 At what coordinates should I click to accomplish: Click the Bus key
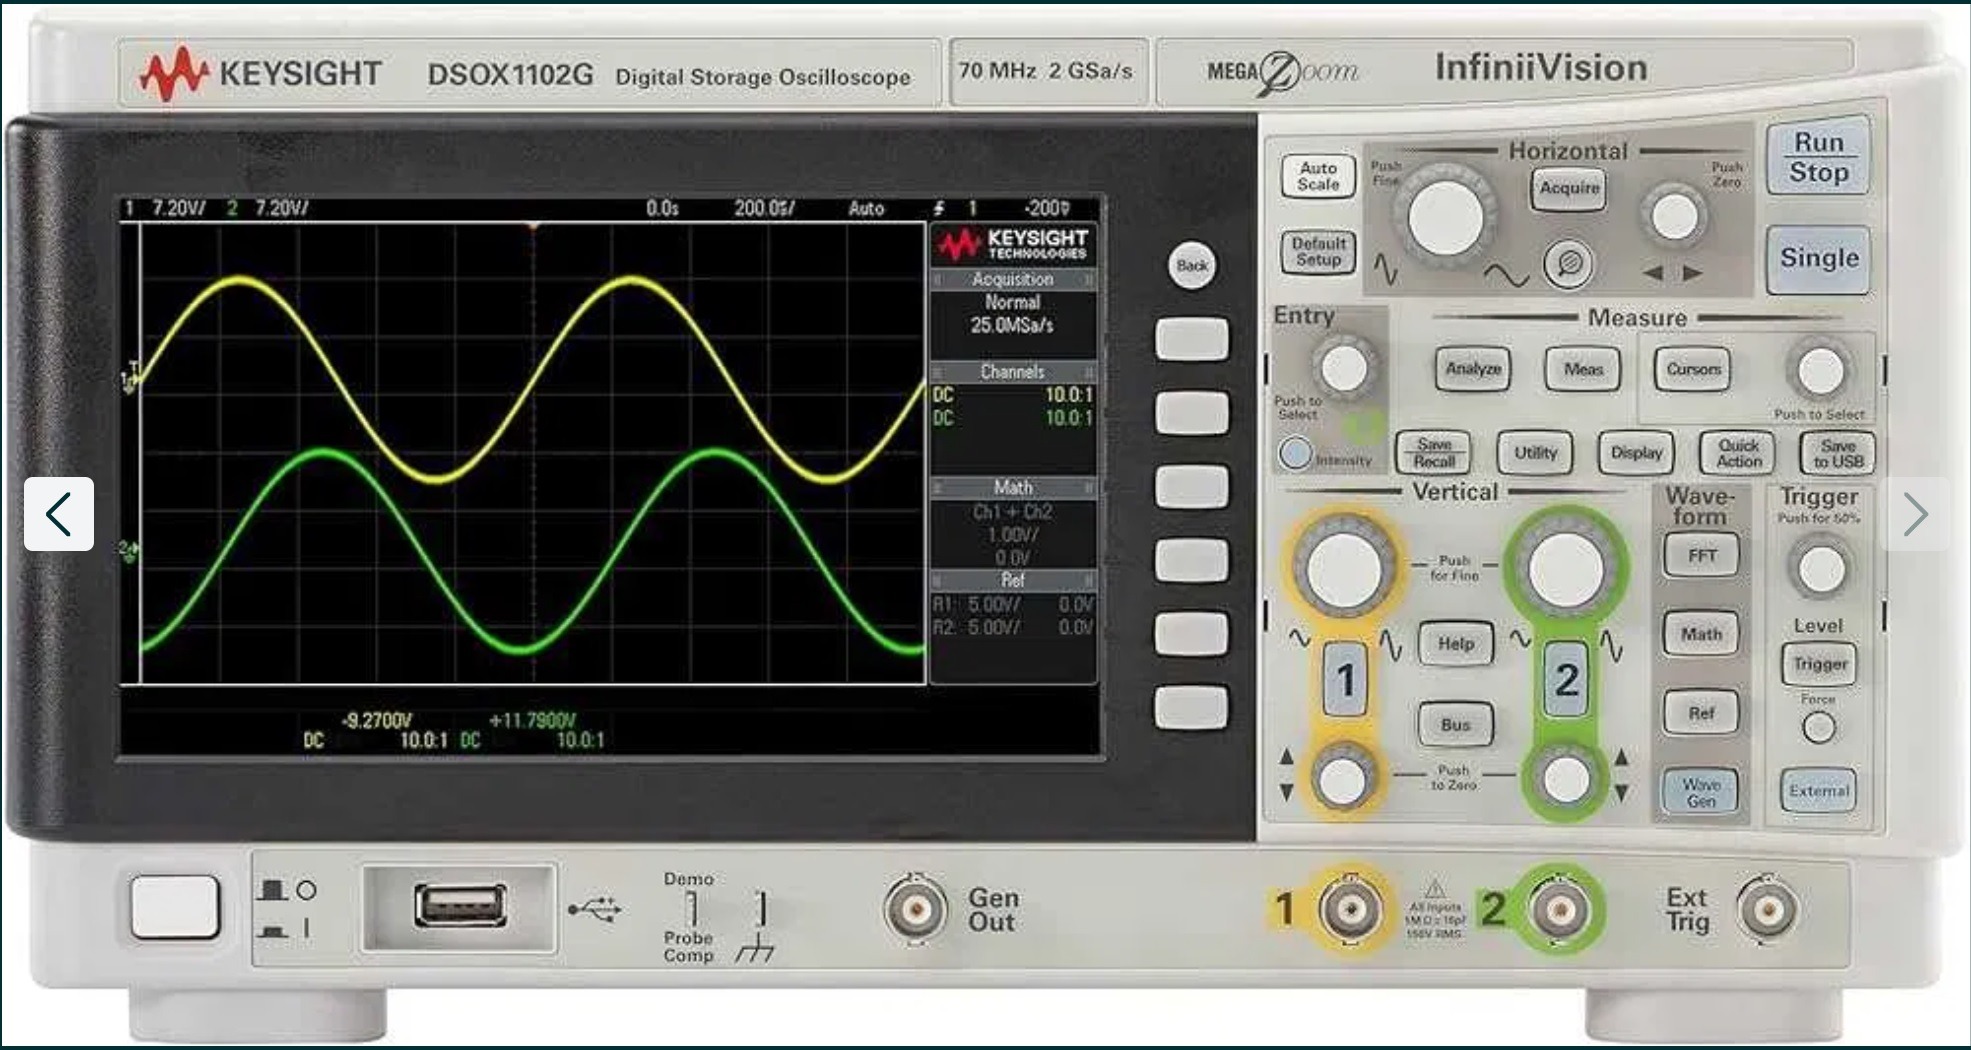[1456, 725]
